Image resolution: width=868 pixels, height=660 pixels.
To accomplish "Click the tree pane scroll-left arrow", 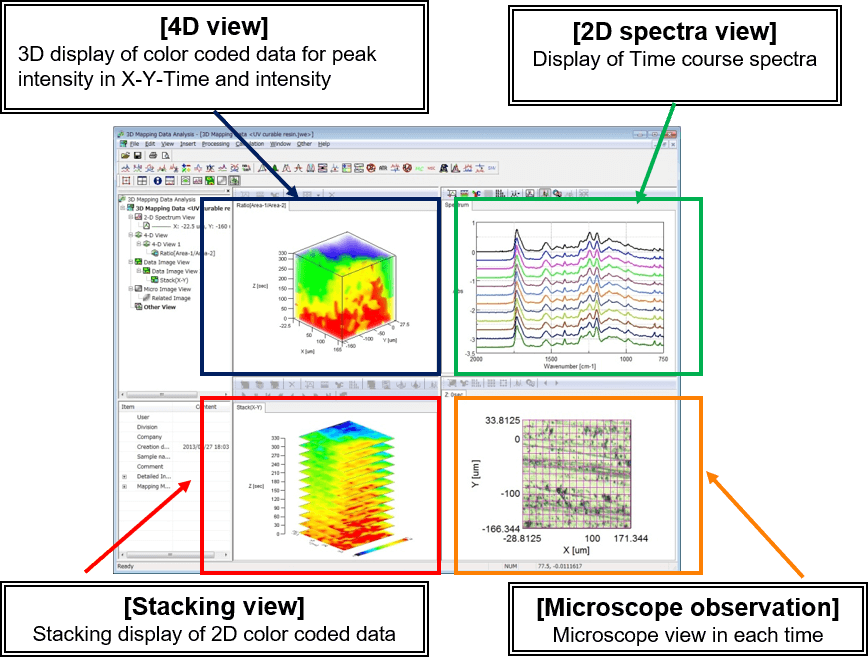I will (122, 395).
